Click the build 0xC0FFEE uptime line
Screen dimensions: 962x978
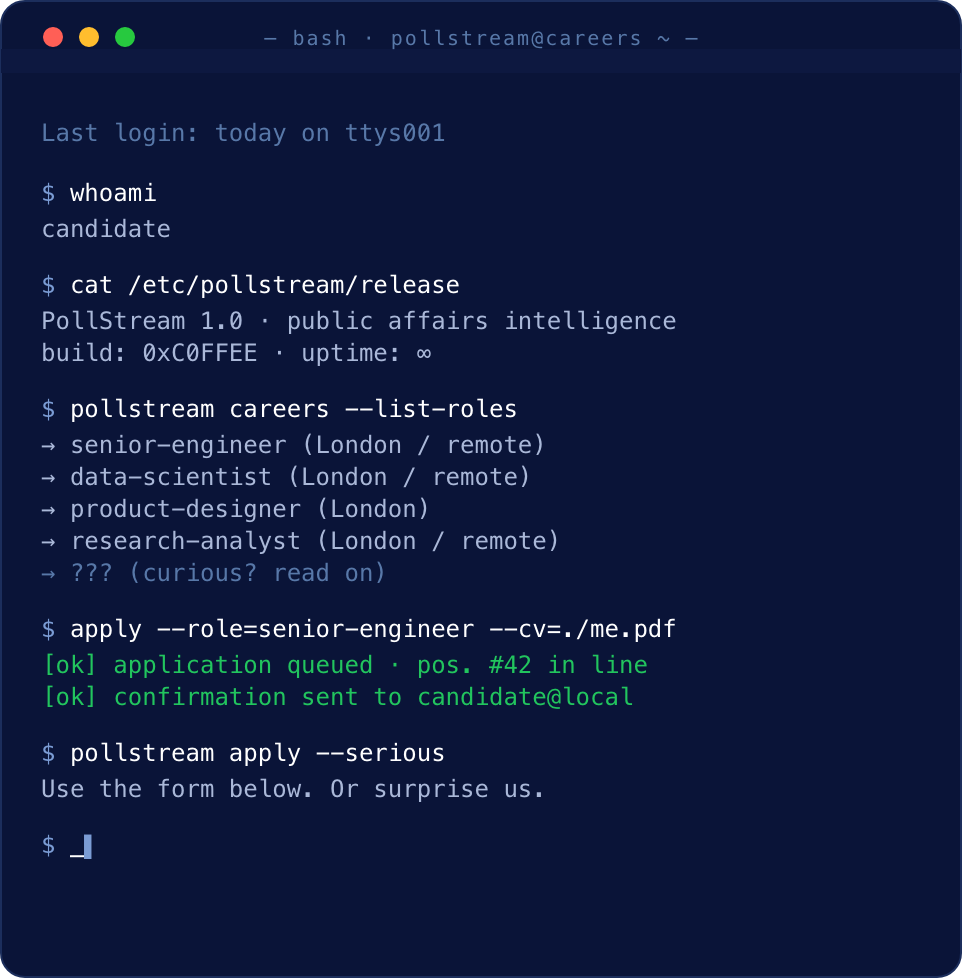(236, 353)
